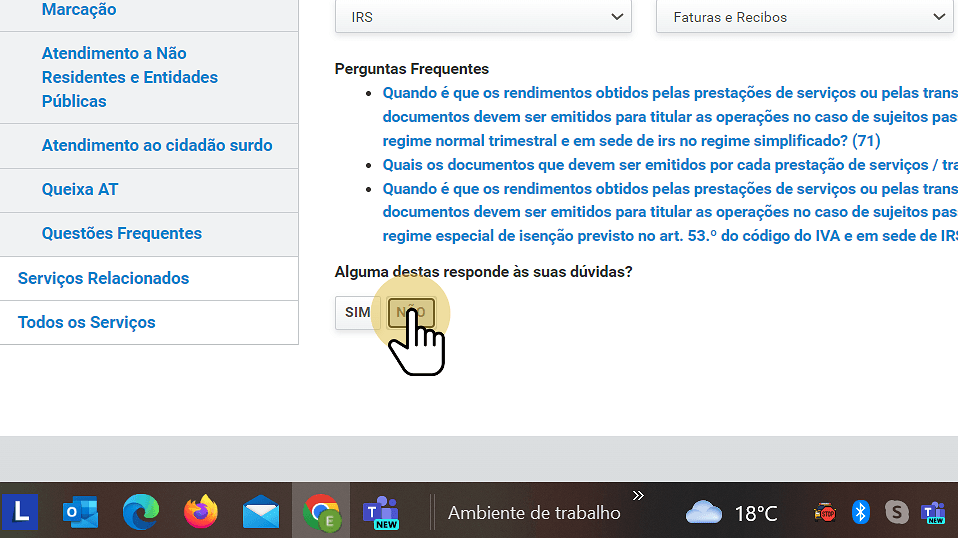Click 'Perguntas Frequentes' heading

[412, 69]
